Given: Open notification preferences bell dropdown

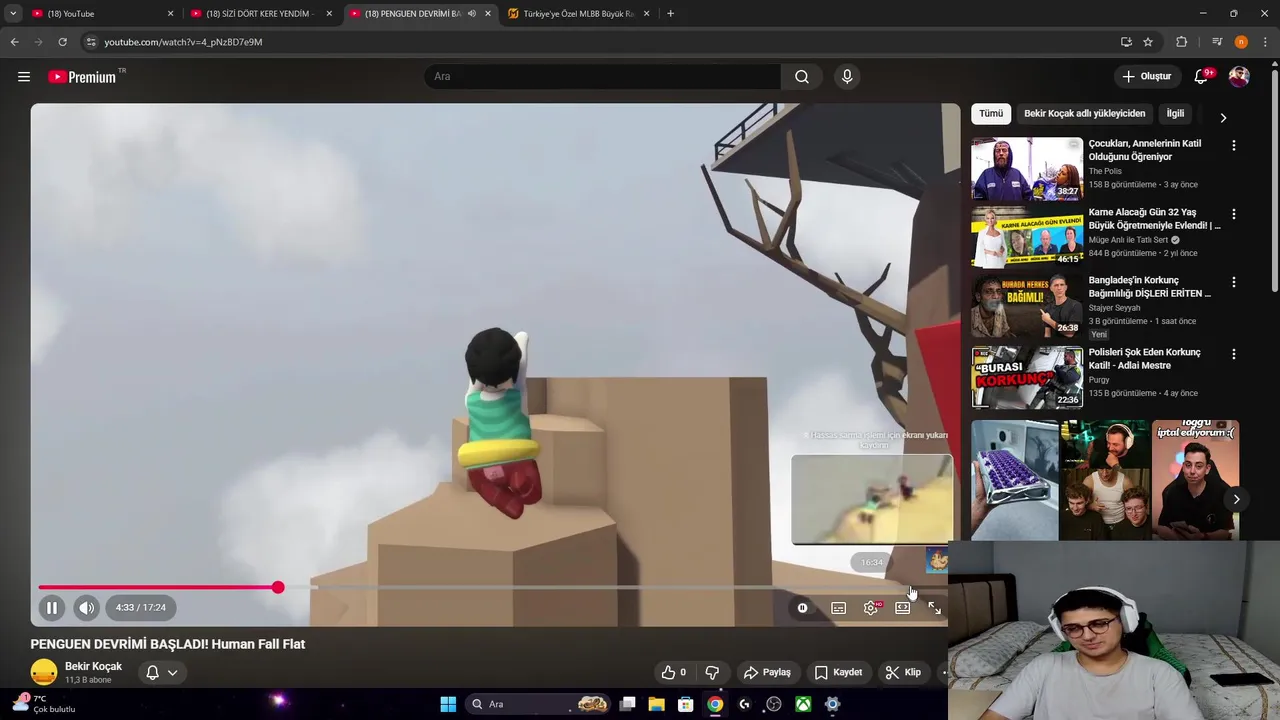Looking at the screenshot, I should coord(162,673).
